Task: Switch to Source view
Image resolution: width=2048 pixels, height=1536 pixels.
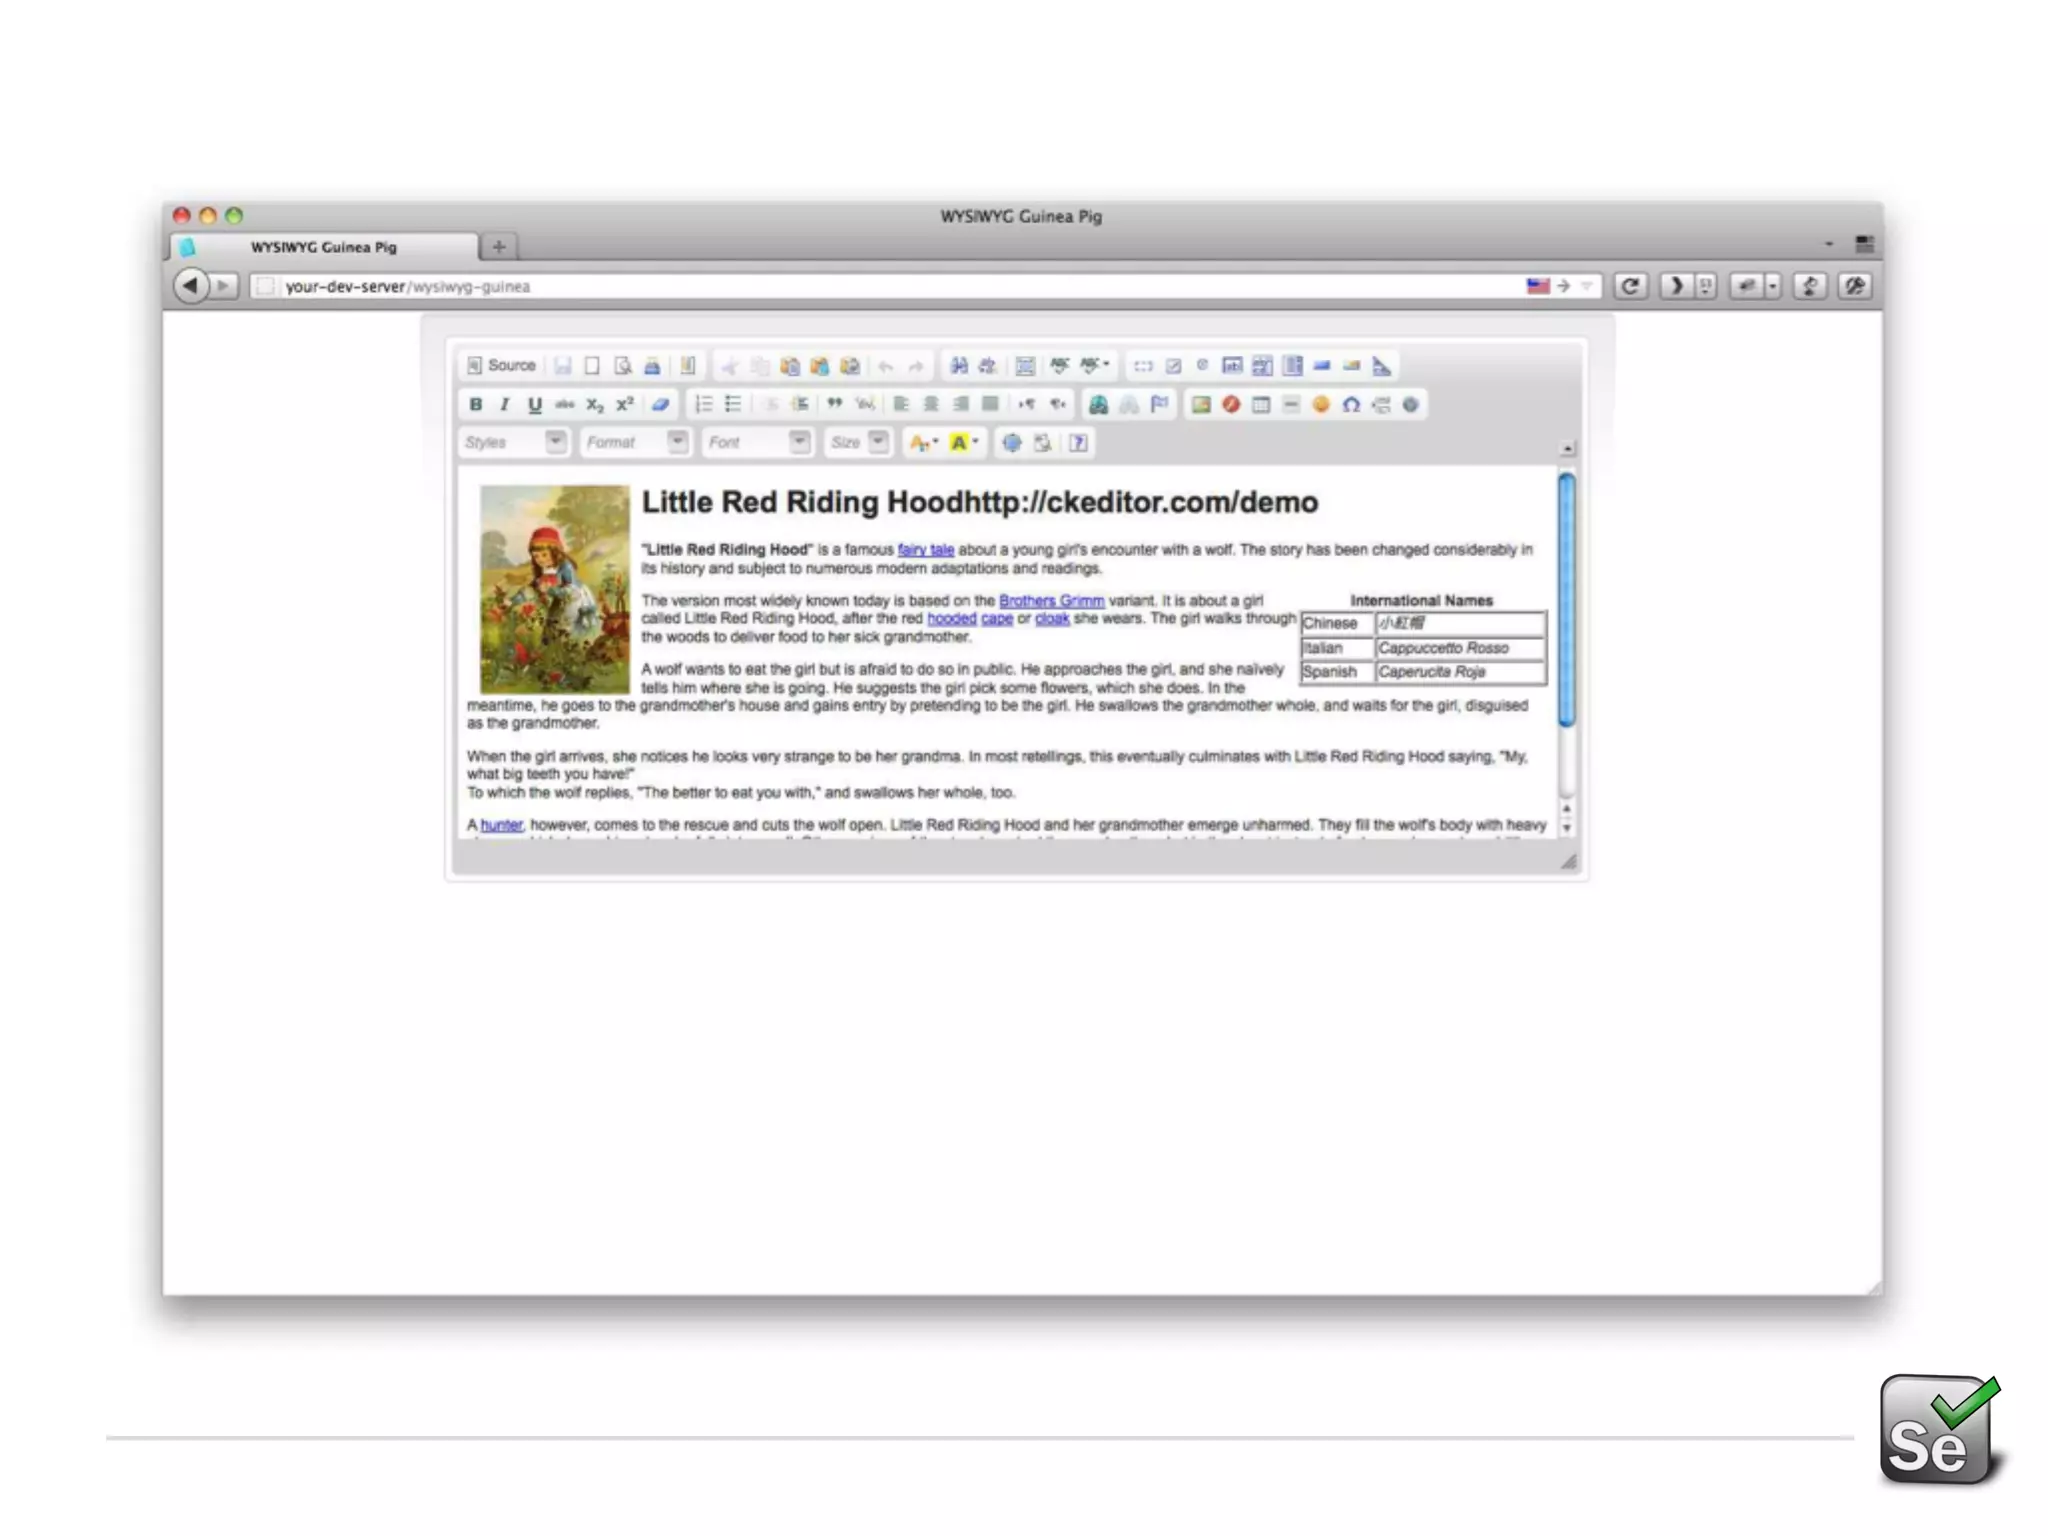Action: point(502,365)
